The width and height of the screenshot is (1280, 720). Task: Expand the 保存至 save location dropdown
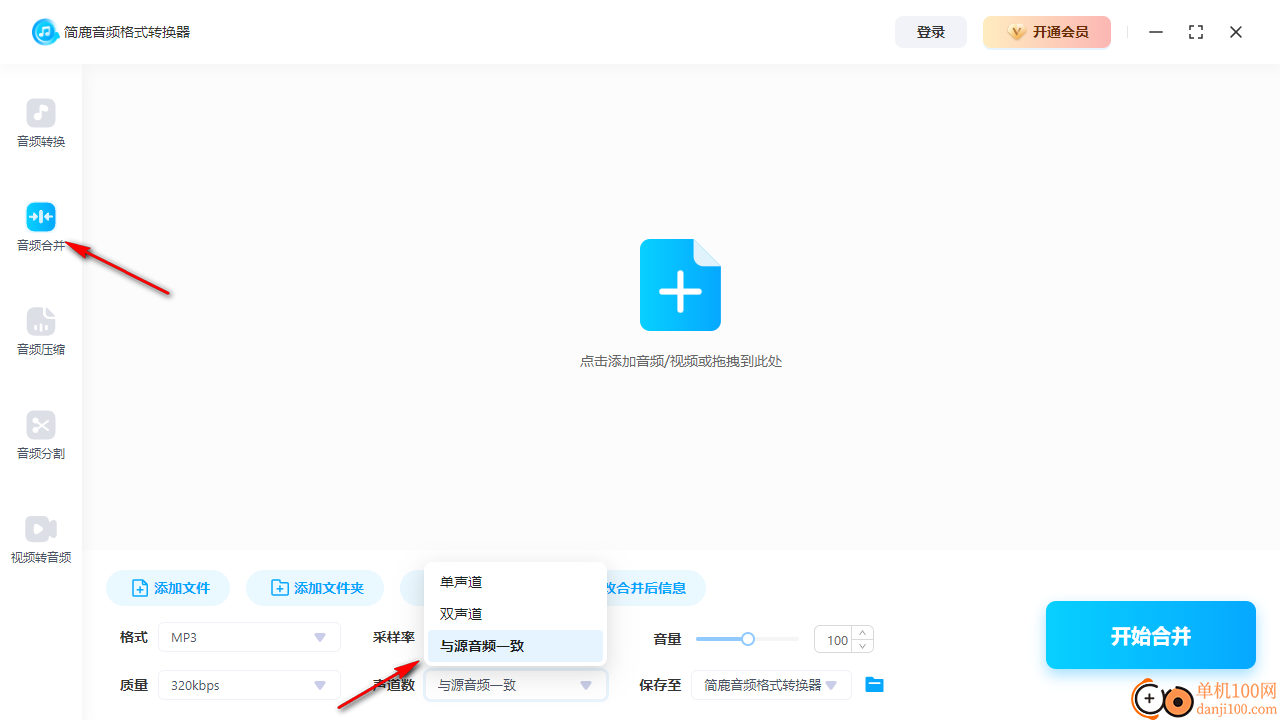pyautogui.click(x=771, y=685)
